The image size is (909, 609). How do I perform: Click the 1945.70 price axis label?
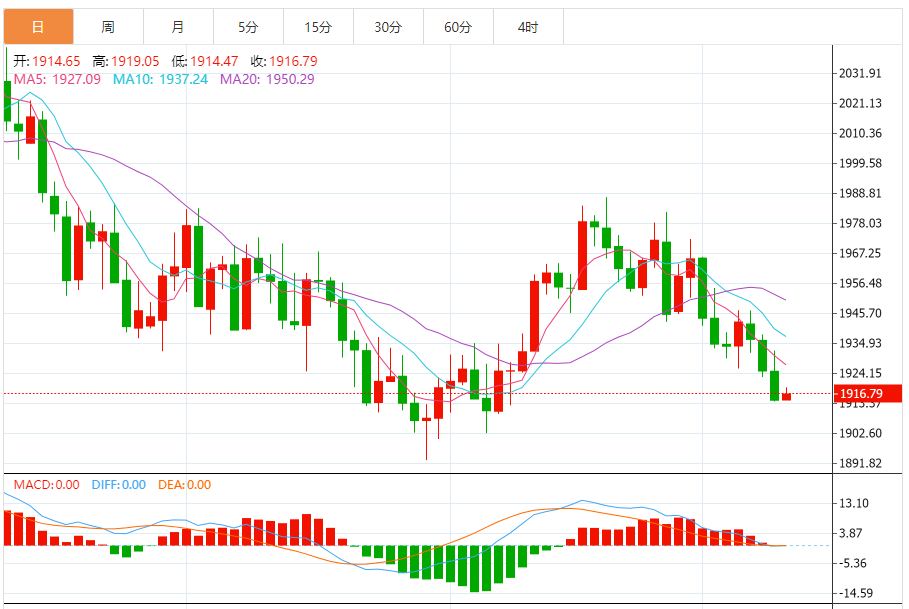[860, 313]
